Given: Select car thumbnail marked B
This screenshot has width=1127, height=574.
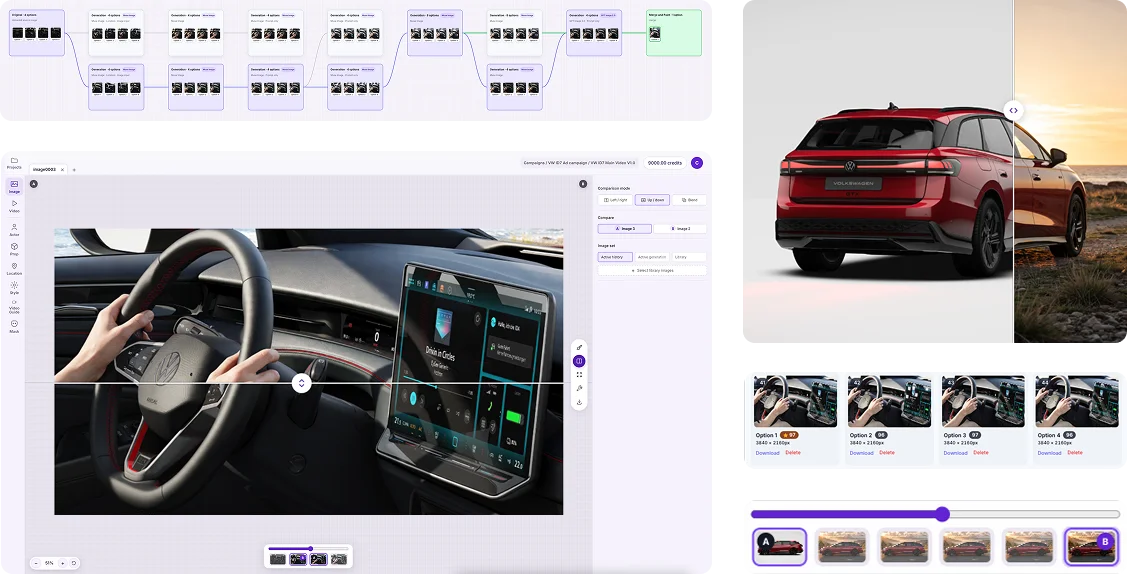Looking at the screenshot, I should click(1091, 547).
